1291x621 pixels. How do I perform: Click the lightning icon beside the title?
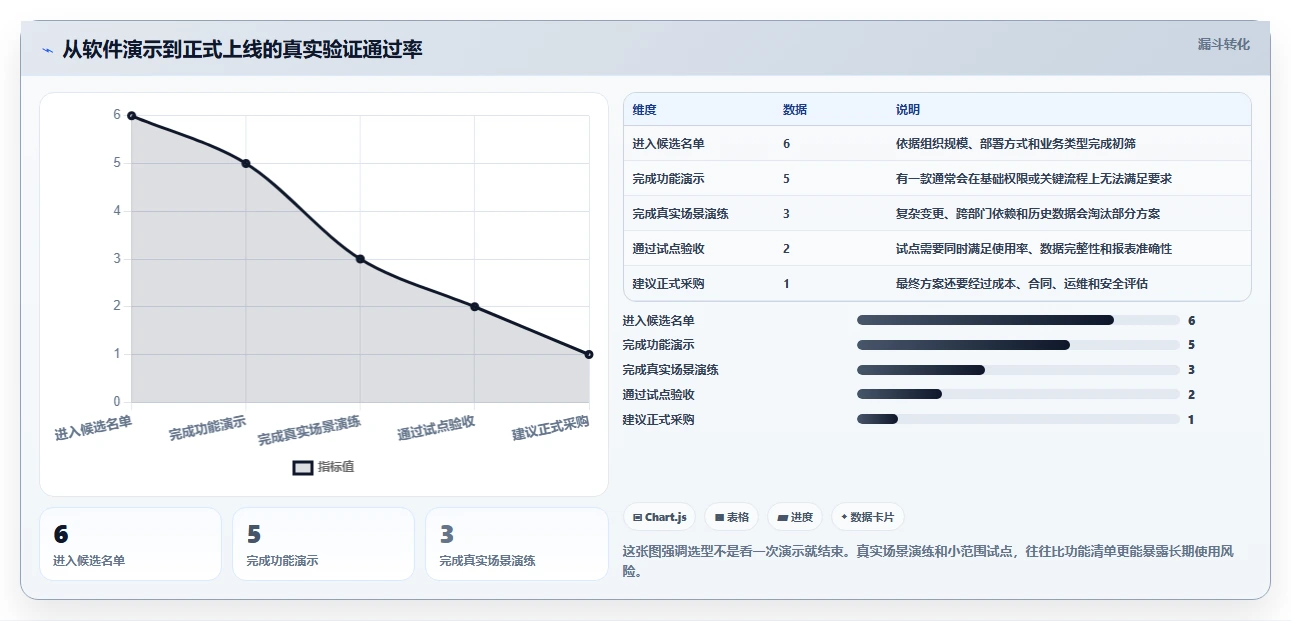pyautogui.click(x=47, y=50)
